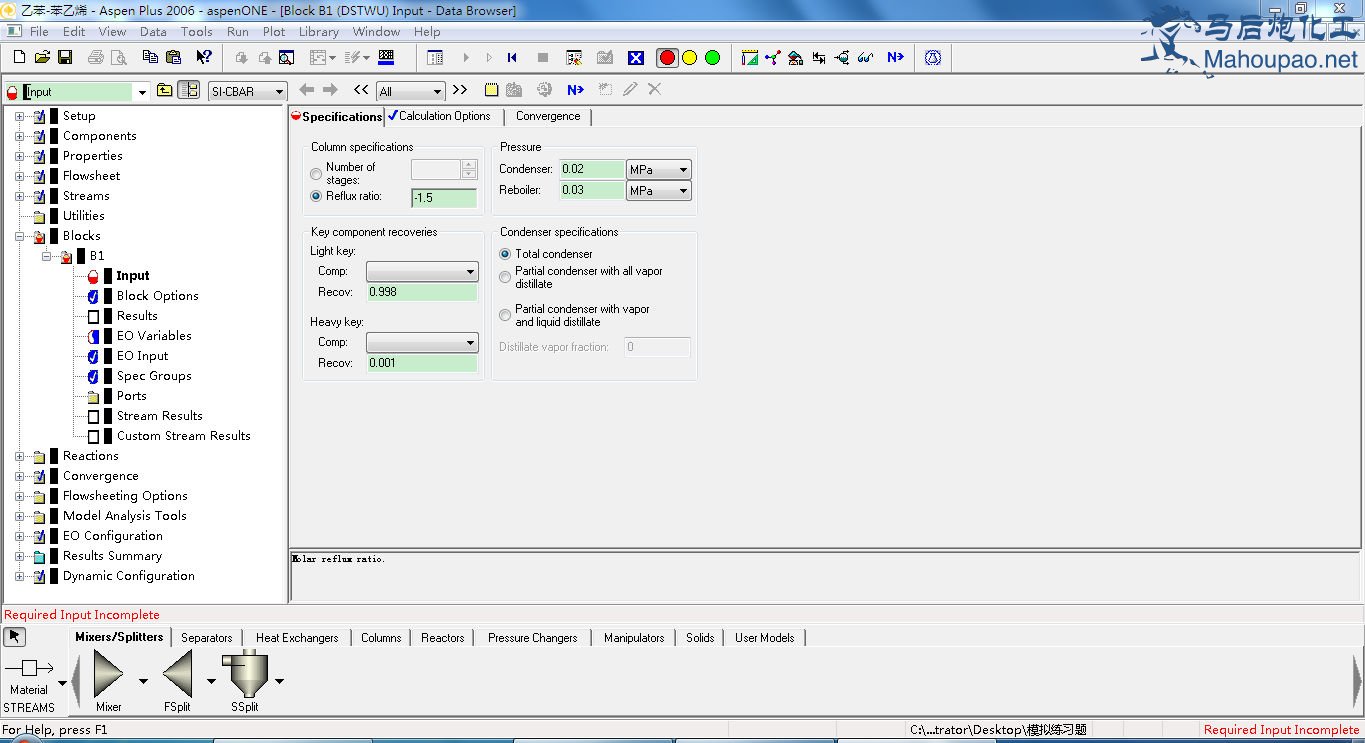Click Heavy key Recov 0.001 field

tap(422, 363)
